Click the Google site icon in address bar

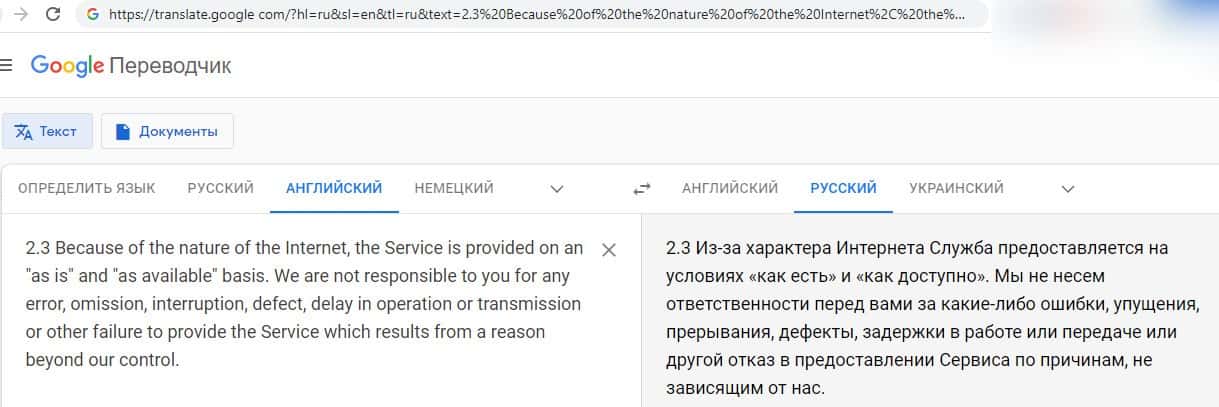click(93, 15)
